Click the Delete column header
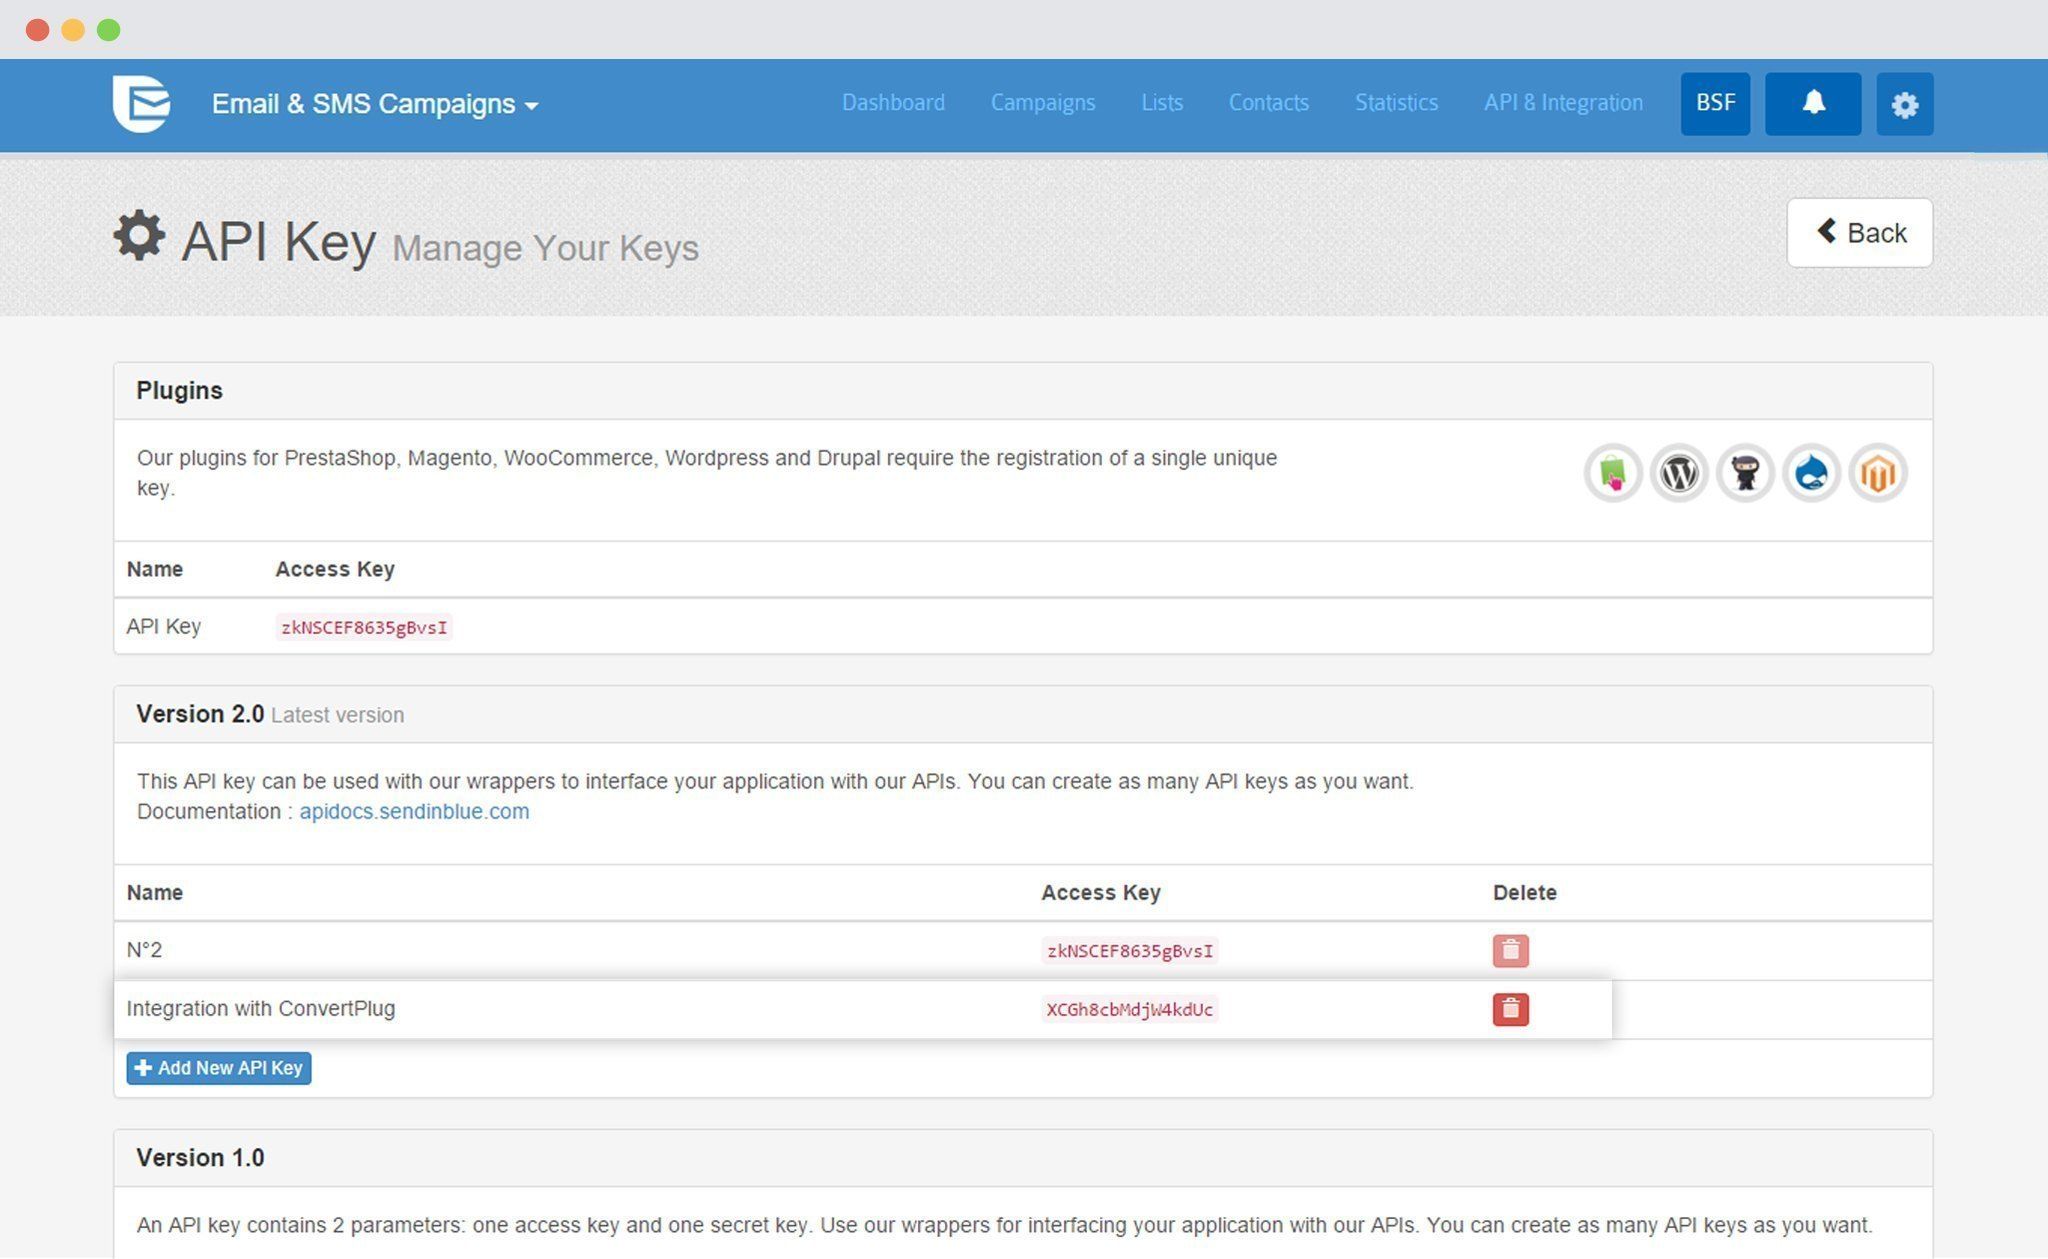The height and width of the screenshot is (1259, 2048). (1524, 892)
